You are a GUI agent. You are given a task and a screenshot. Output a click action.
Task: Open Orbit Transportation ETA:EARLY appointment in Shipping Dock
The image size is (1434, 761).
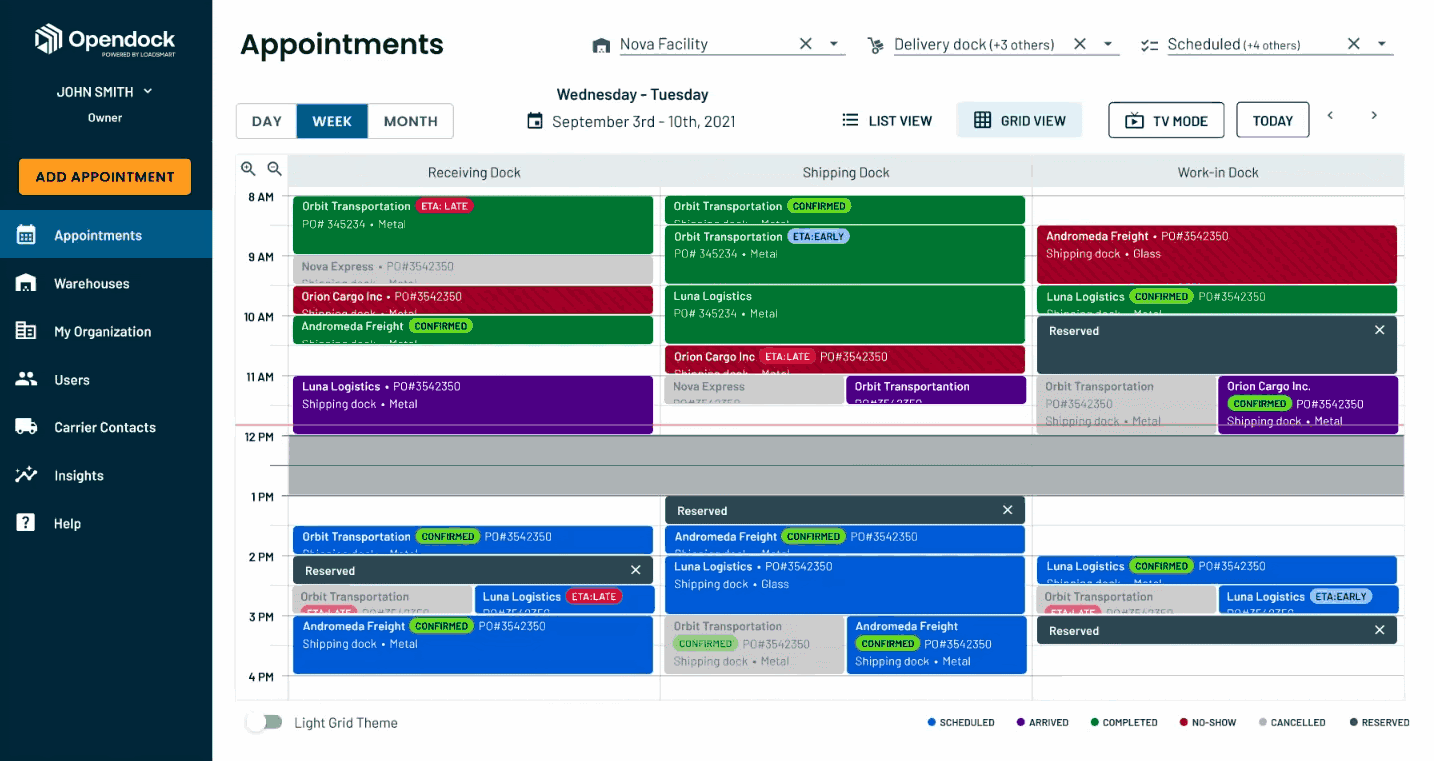[x=845, y=255]
